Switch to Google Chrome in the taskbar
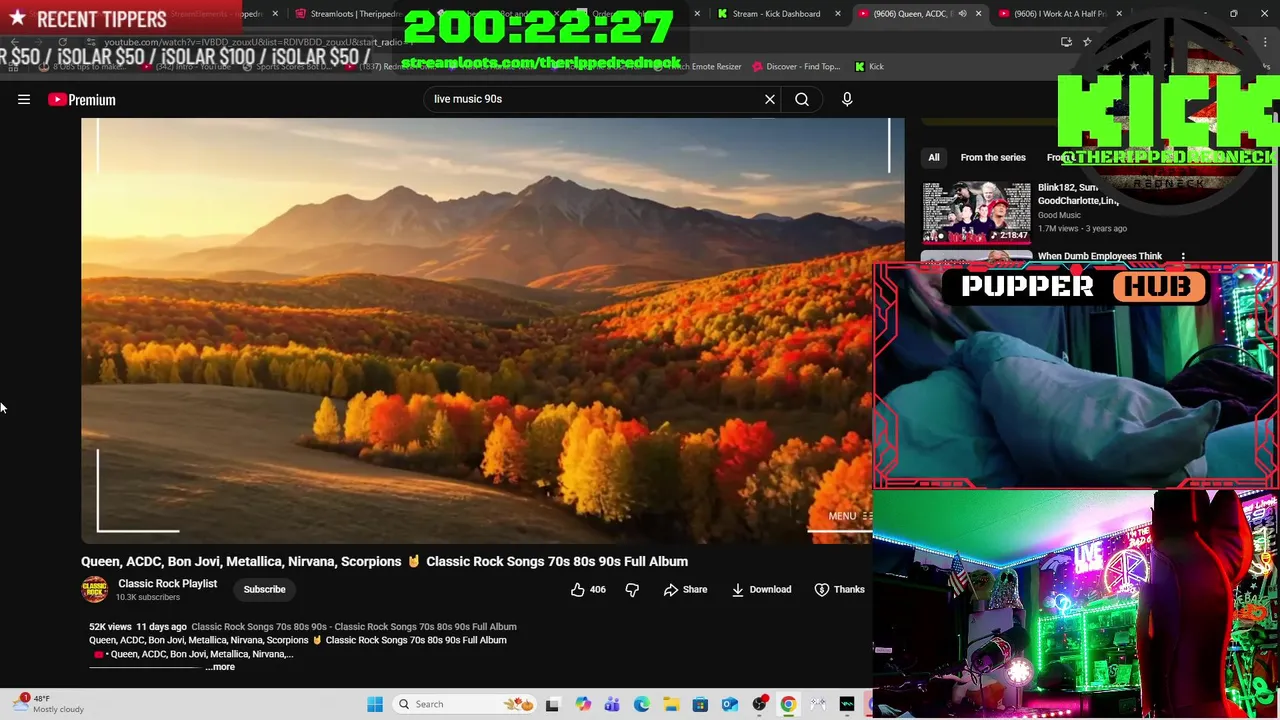The height and width of the screenshot is (720, 1280). [788, 704]
